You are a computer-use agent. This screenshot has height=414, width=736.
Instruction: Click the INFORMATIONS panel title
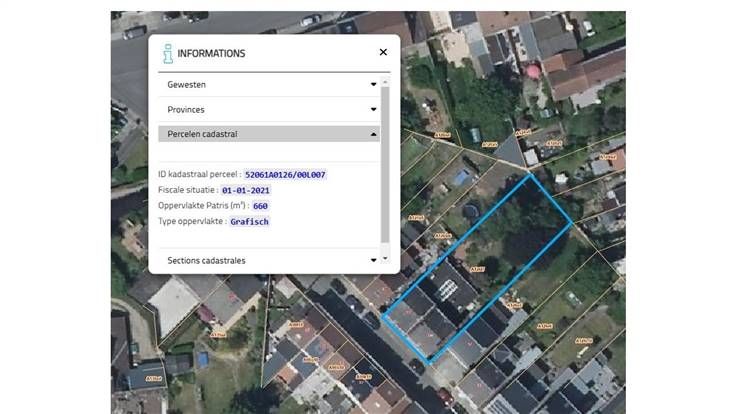(211, 53)
